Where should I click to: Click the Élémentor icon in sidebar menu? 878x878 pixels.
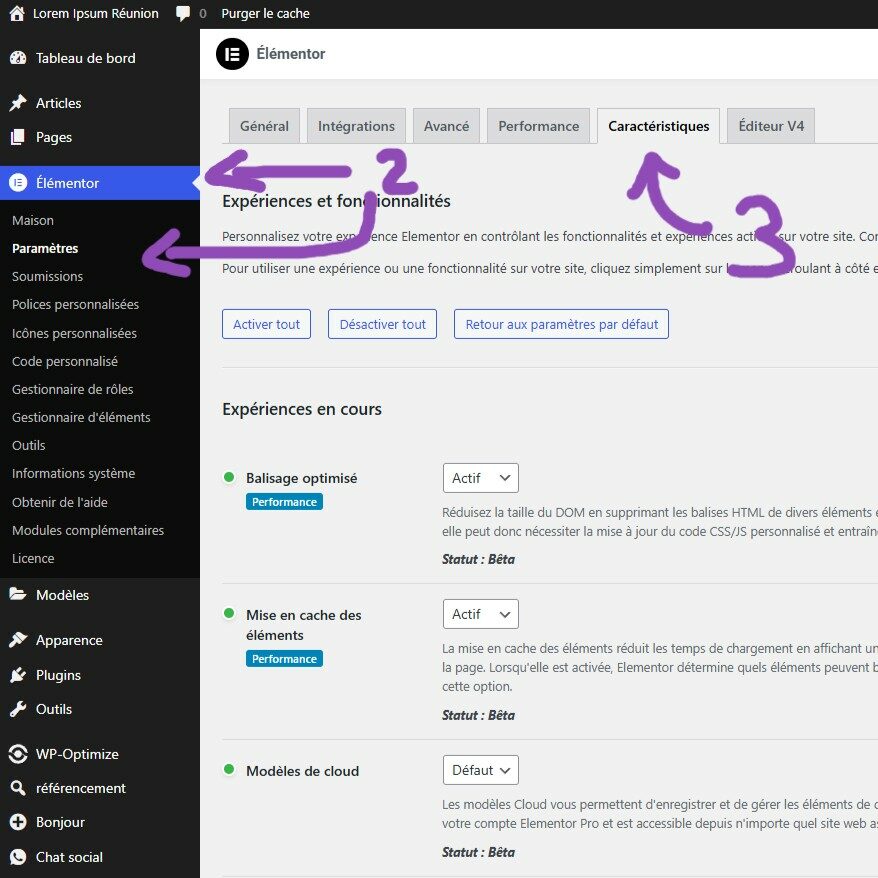(x=18, y=183)
